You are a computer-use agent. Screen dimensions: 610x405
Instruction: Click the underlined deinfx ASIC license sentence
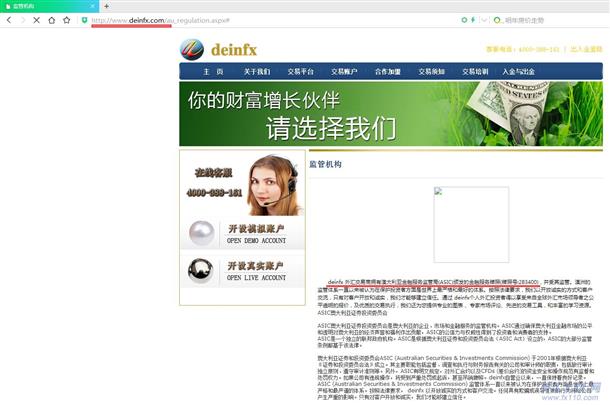[x=433, y=282]
